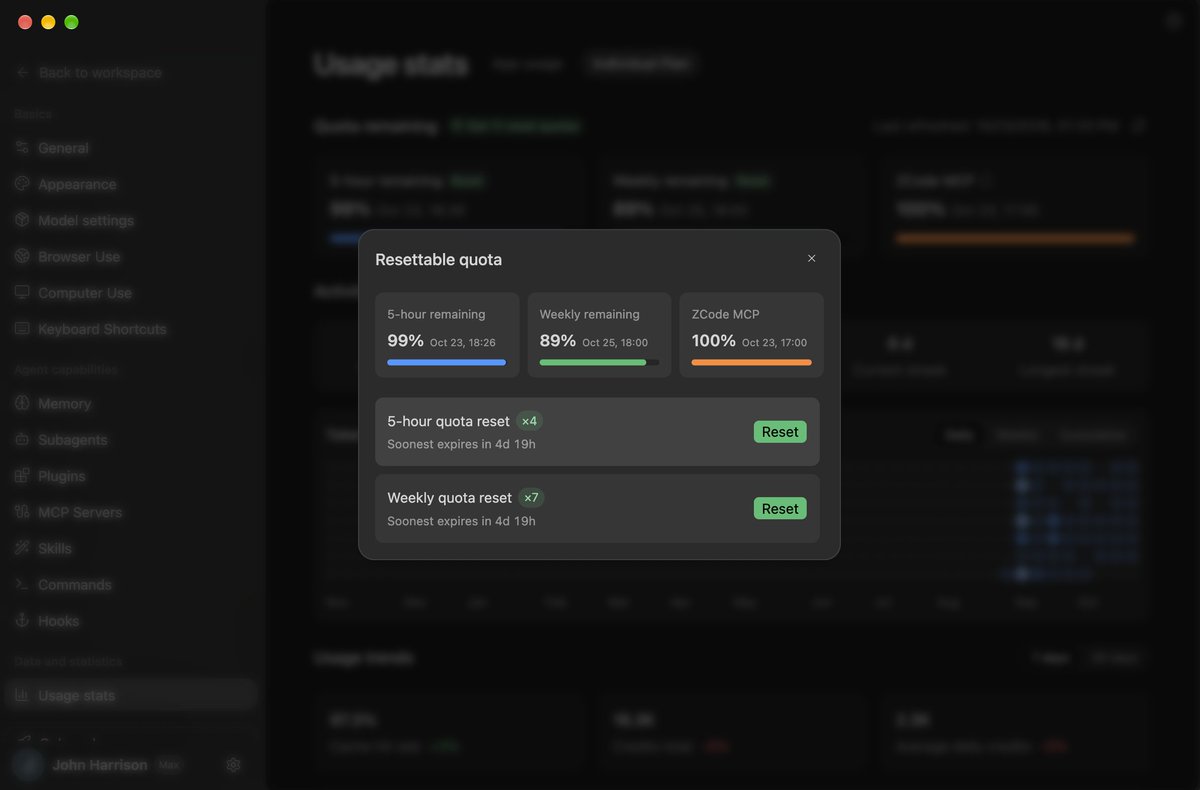Click the "Oct 23, 17:00" reset time

pyautogui.click(x=775, y=343)
